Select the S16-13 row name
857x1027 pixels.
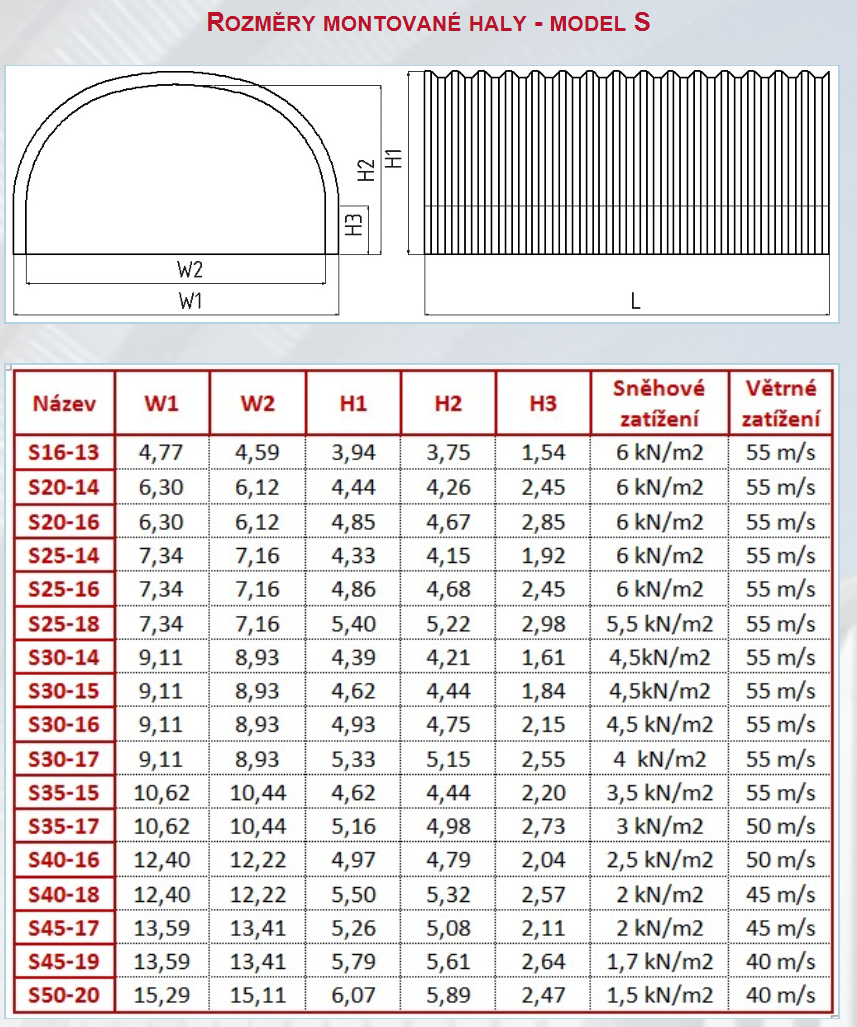point(64,453)
